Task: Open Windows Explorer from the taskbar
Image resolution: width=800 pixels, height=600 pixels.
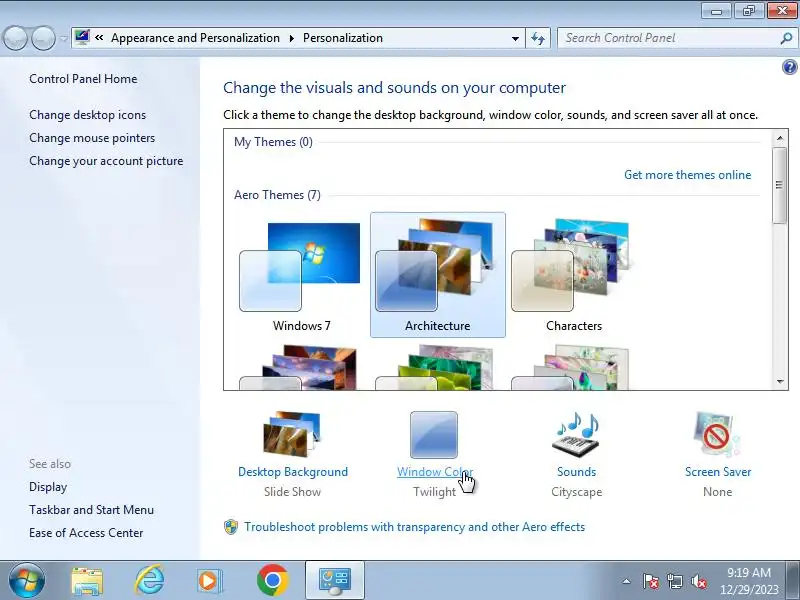Action: tap(87, 581)
